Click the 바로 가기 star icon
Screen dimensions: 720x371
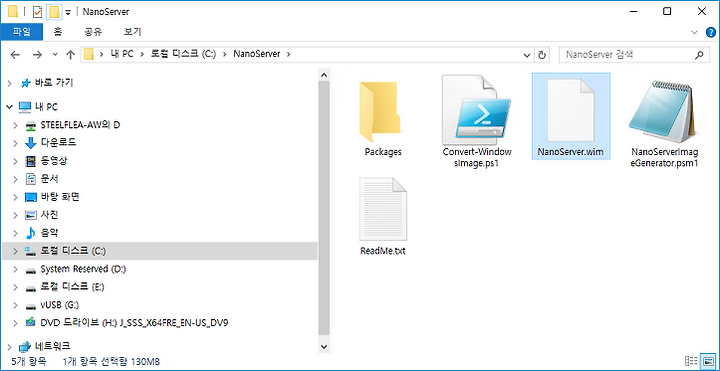click(x=26, y=83)
